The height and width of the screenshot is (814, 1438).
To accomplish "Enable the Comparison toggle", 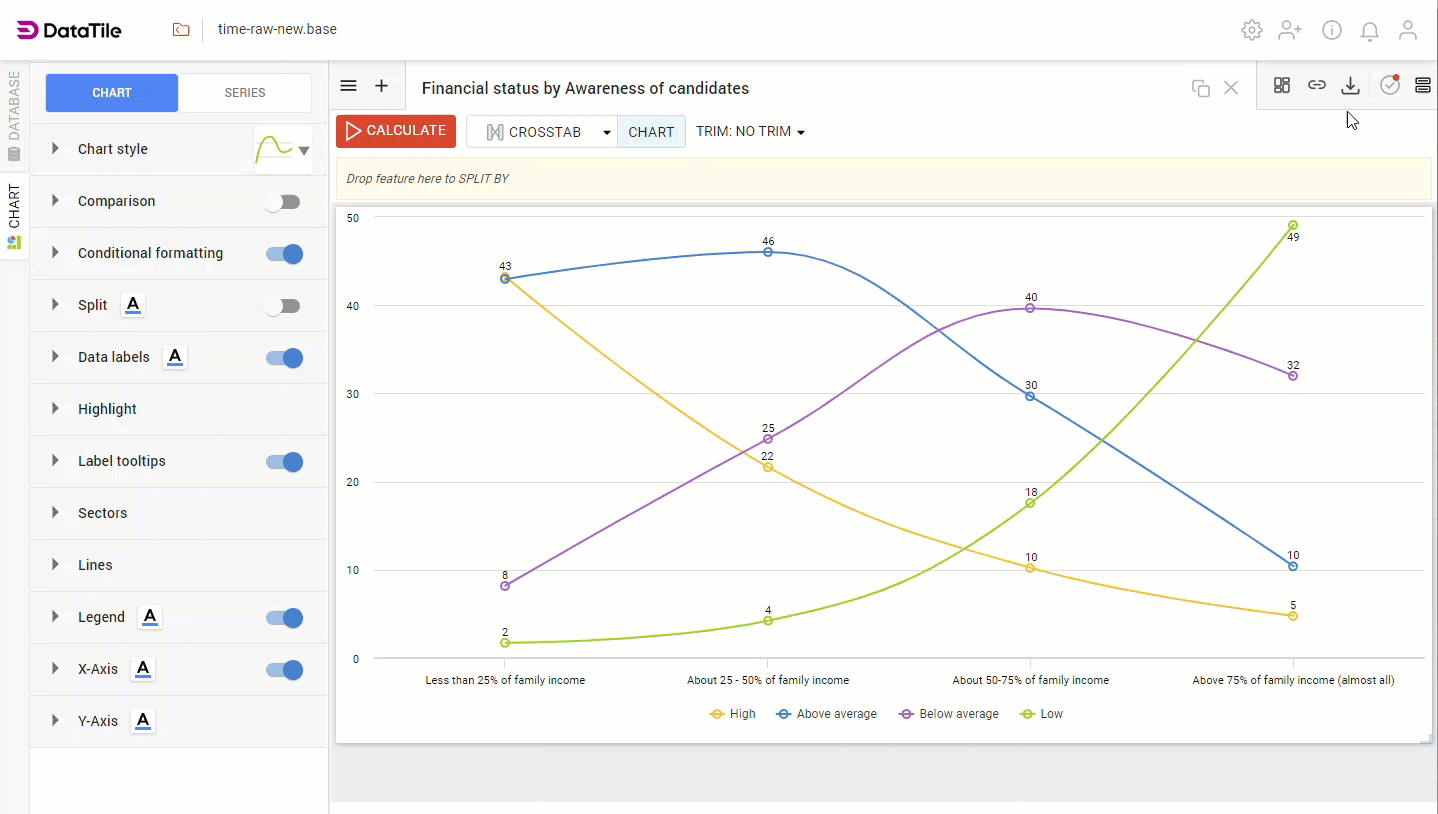I will pyautogui.click(x=282, y=202).
